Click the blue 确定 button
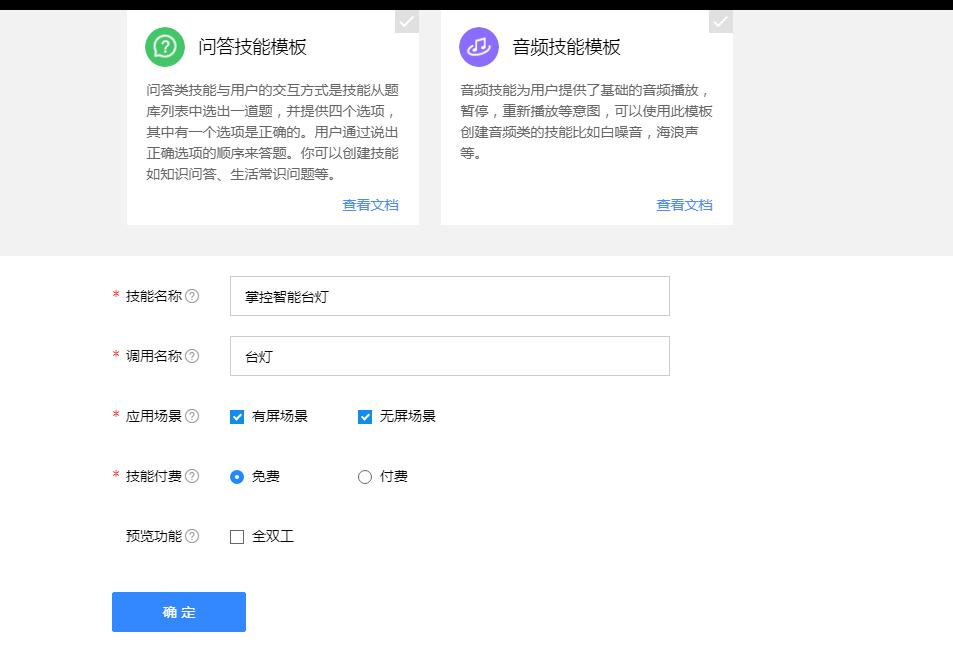 coord(179,612)
